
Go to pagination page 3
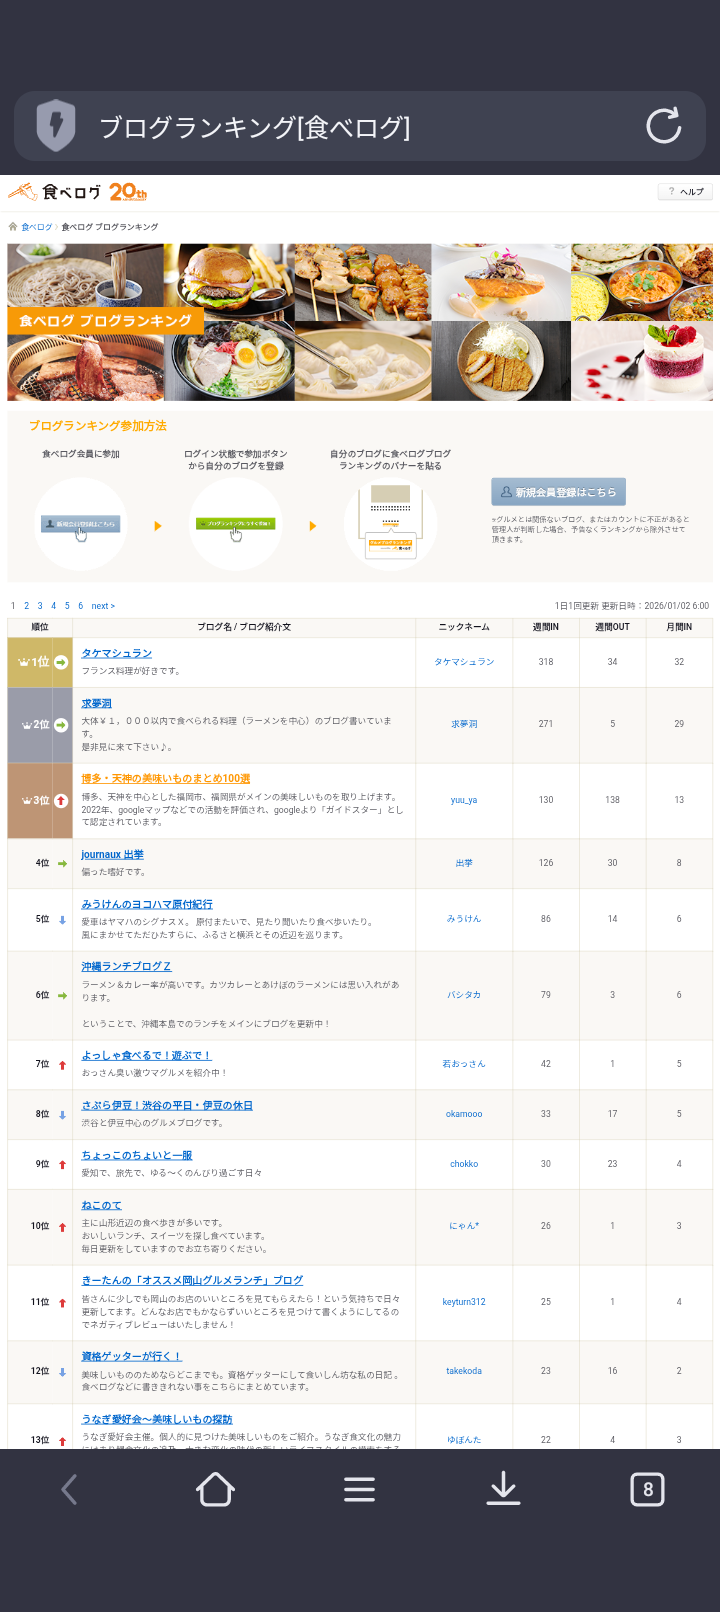(40, 606)
